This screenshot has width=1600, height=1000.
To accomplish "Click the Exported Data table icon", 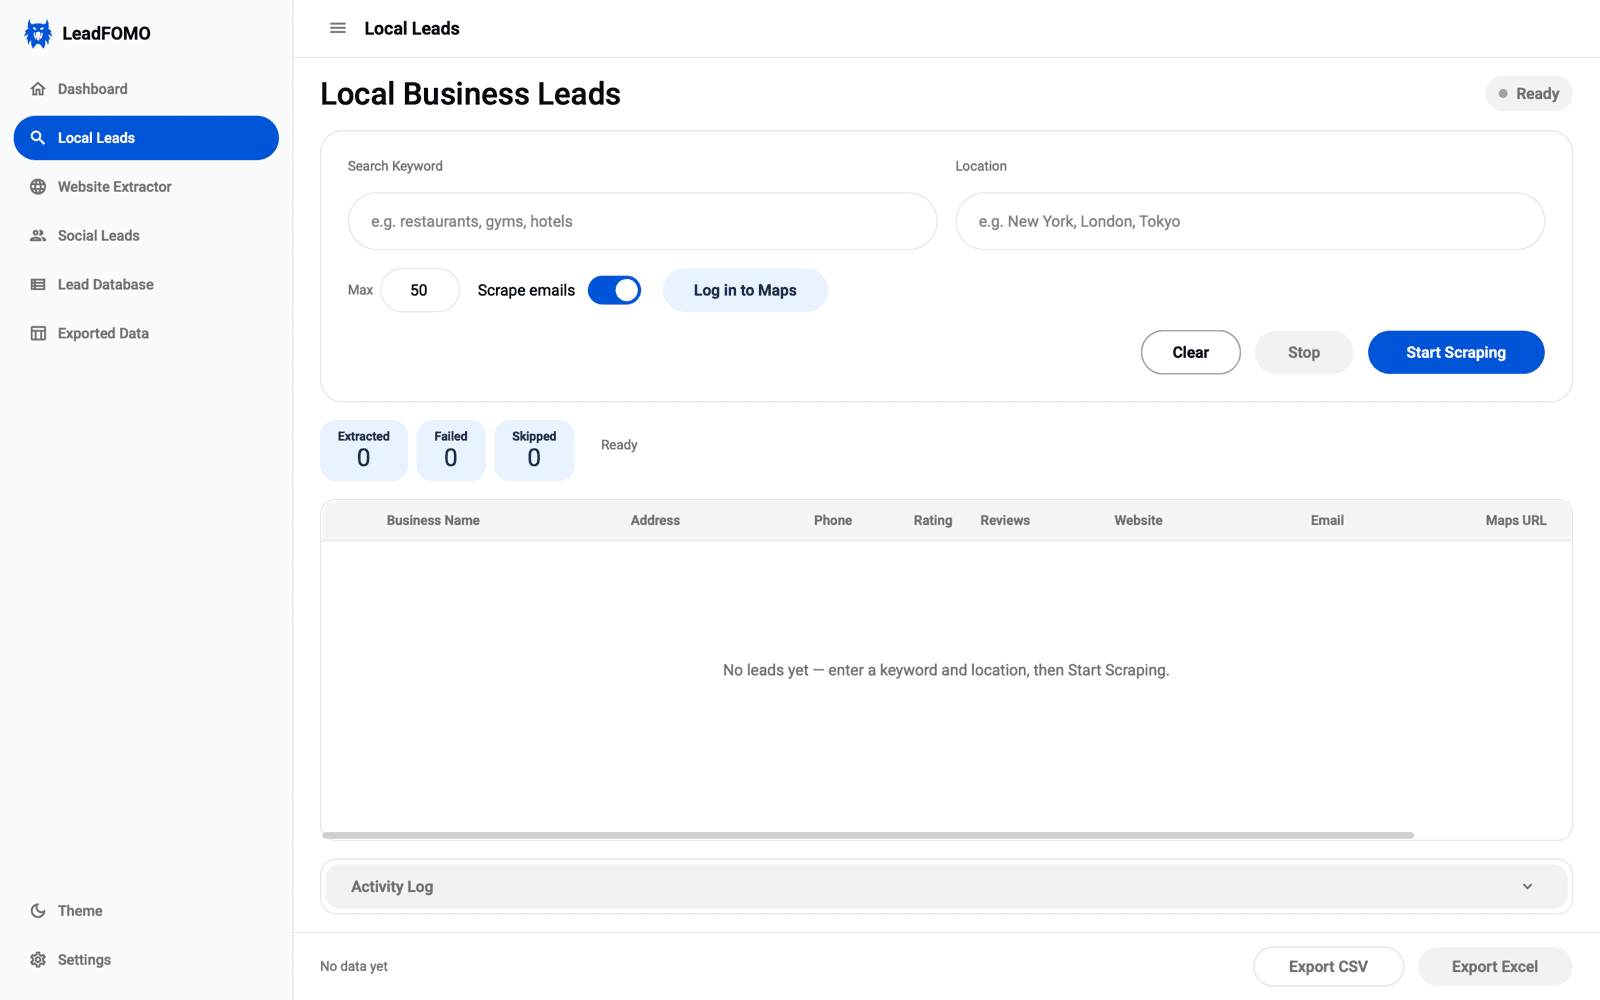I will [38, 334].
